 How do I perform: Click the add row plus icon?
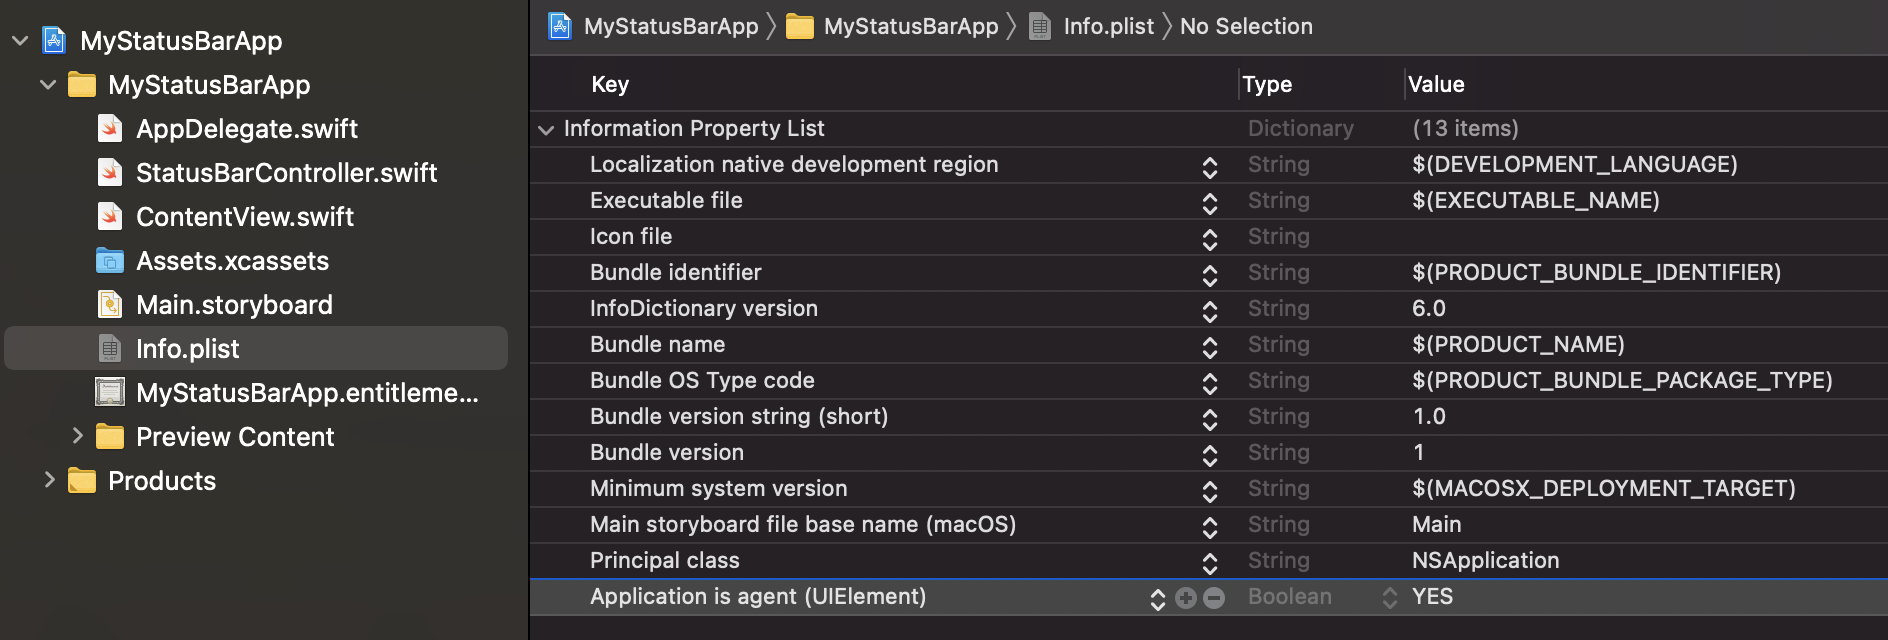pyautogui.click(x=1186, y=598)
